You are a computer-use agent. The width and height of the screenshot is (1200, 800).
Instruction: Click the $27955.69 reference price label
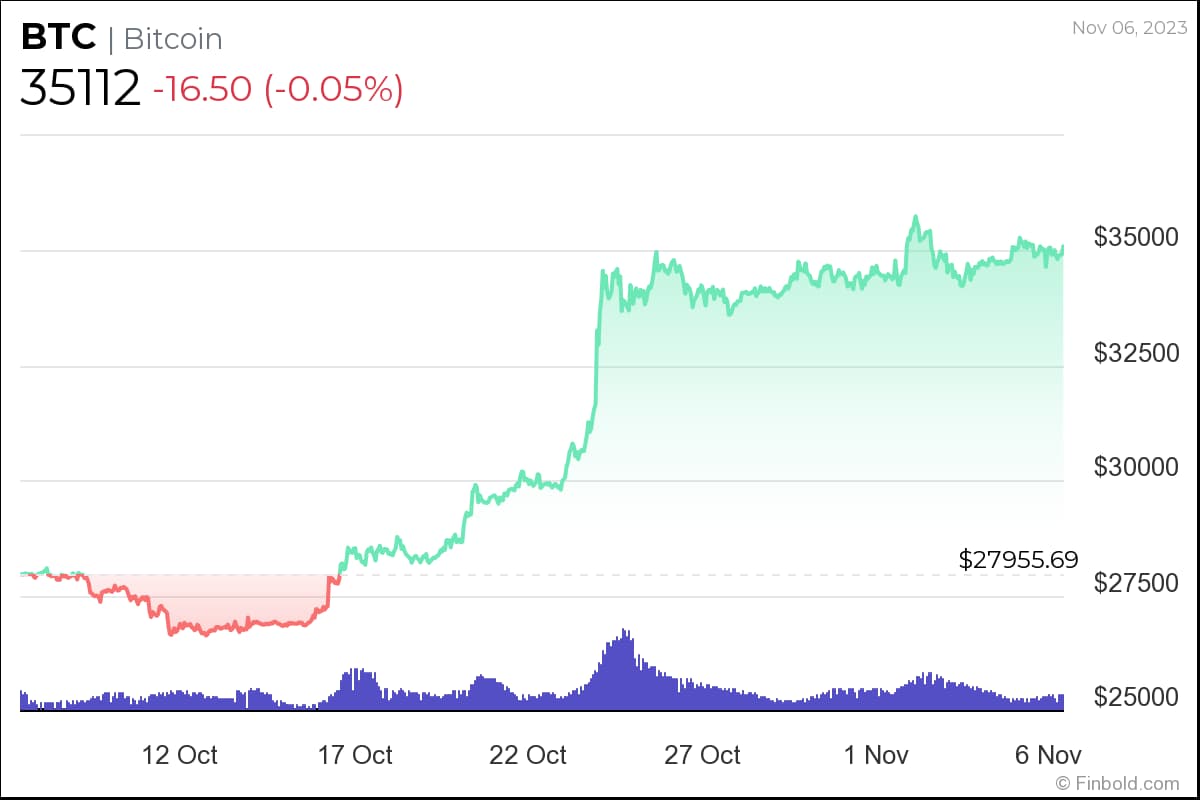coord(1018,559)
